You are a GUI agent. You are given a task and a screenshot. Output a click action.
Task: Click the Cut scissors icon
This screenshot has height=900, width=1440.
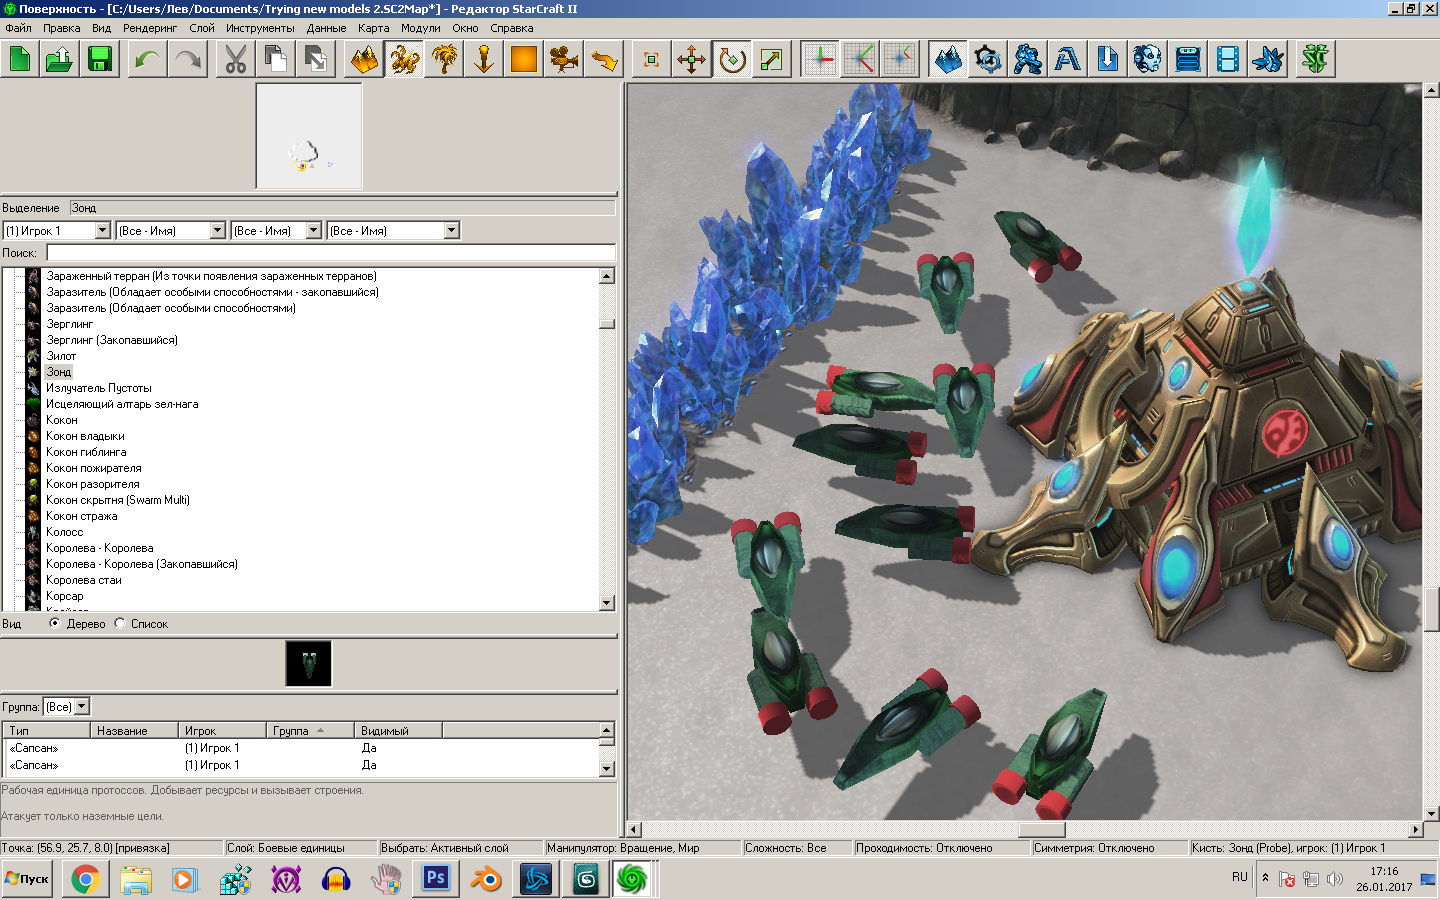click(236, 59)
